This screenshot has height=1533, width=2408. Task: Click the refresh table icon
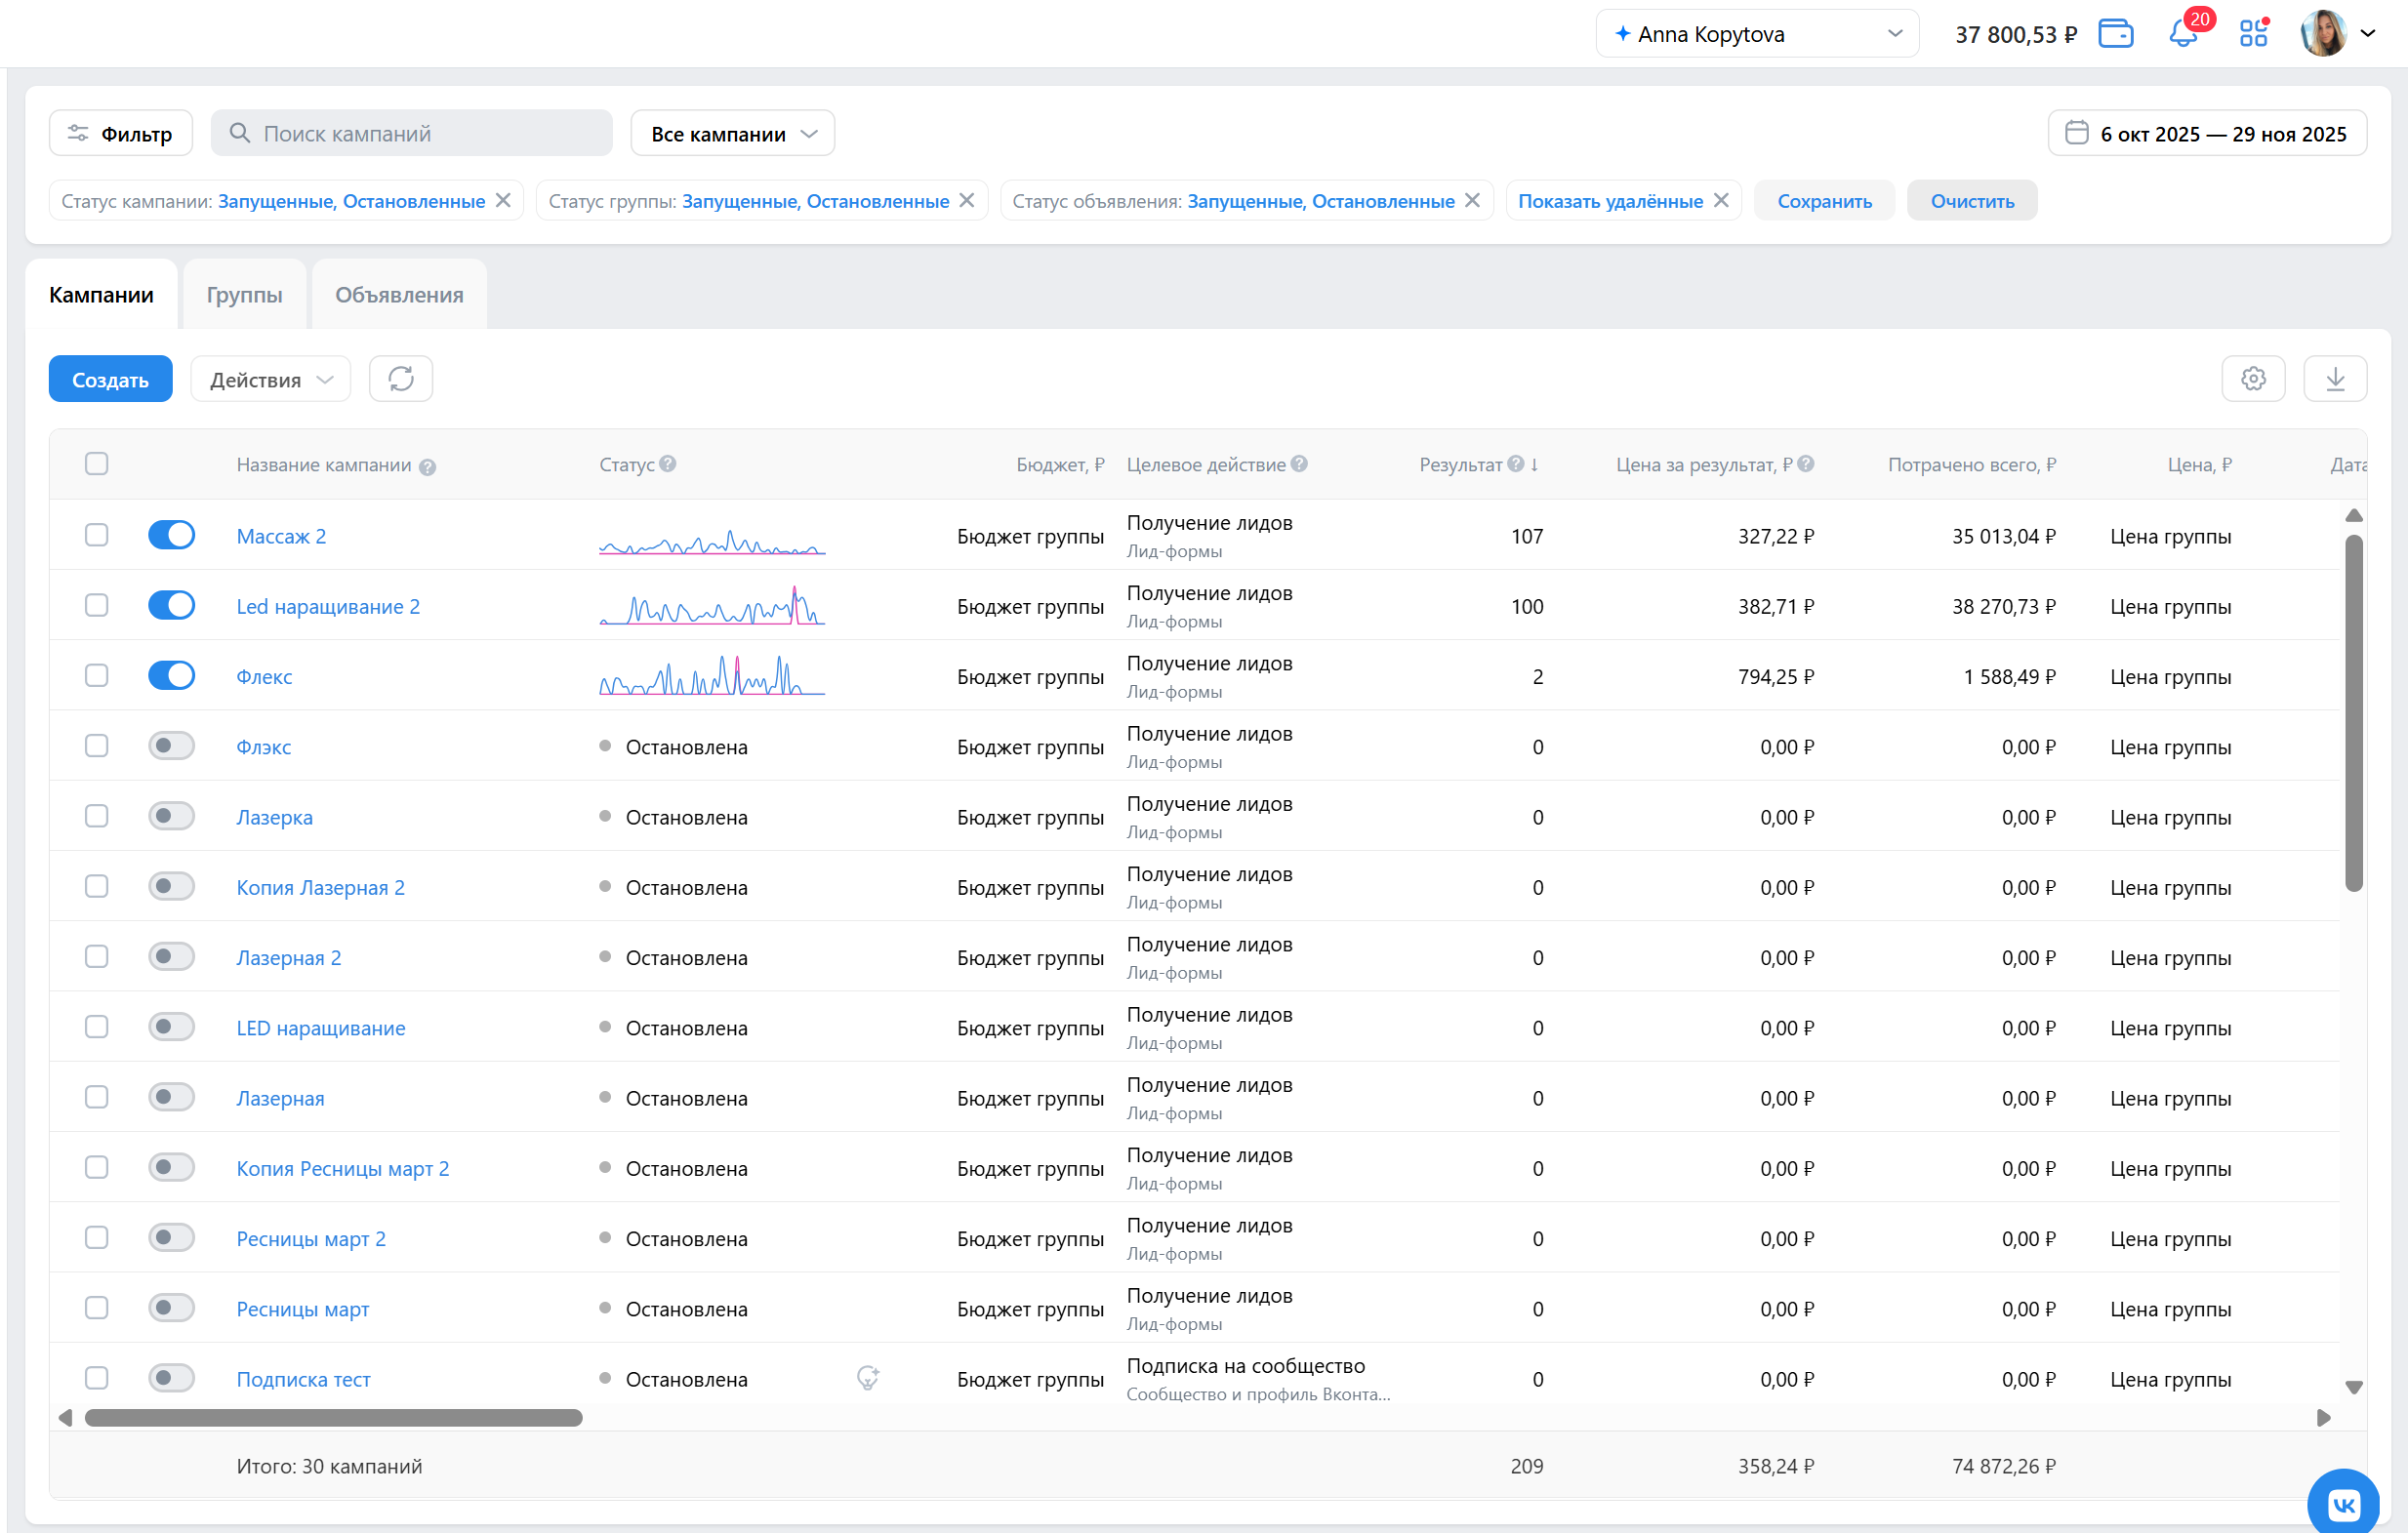(401, 379)
